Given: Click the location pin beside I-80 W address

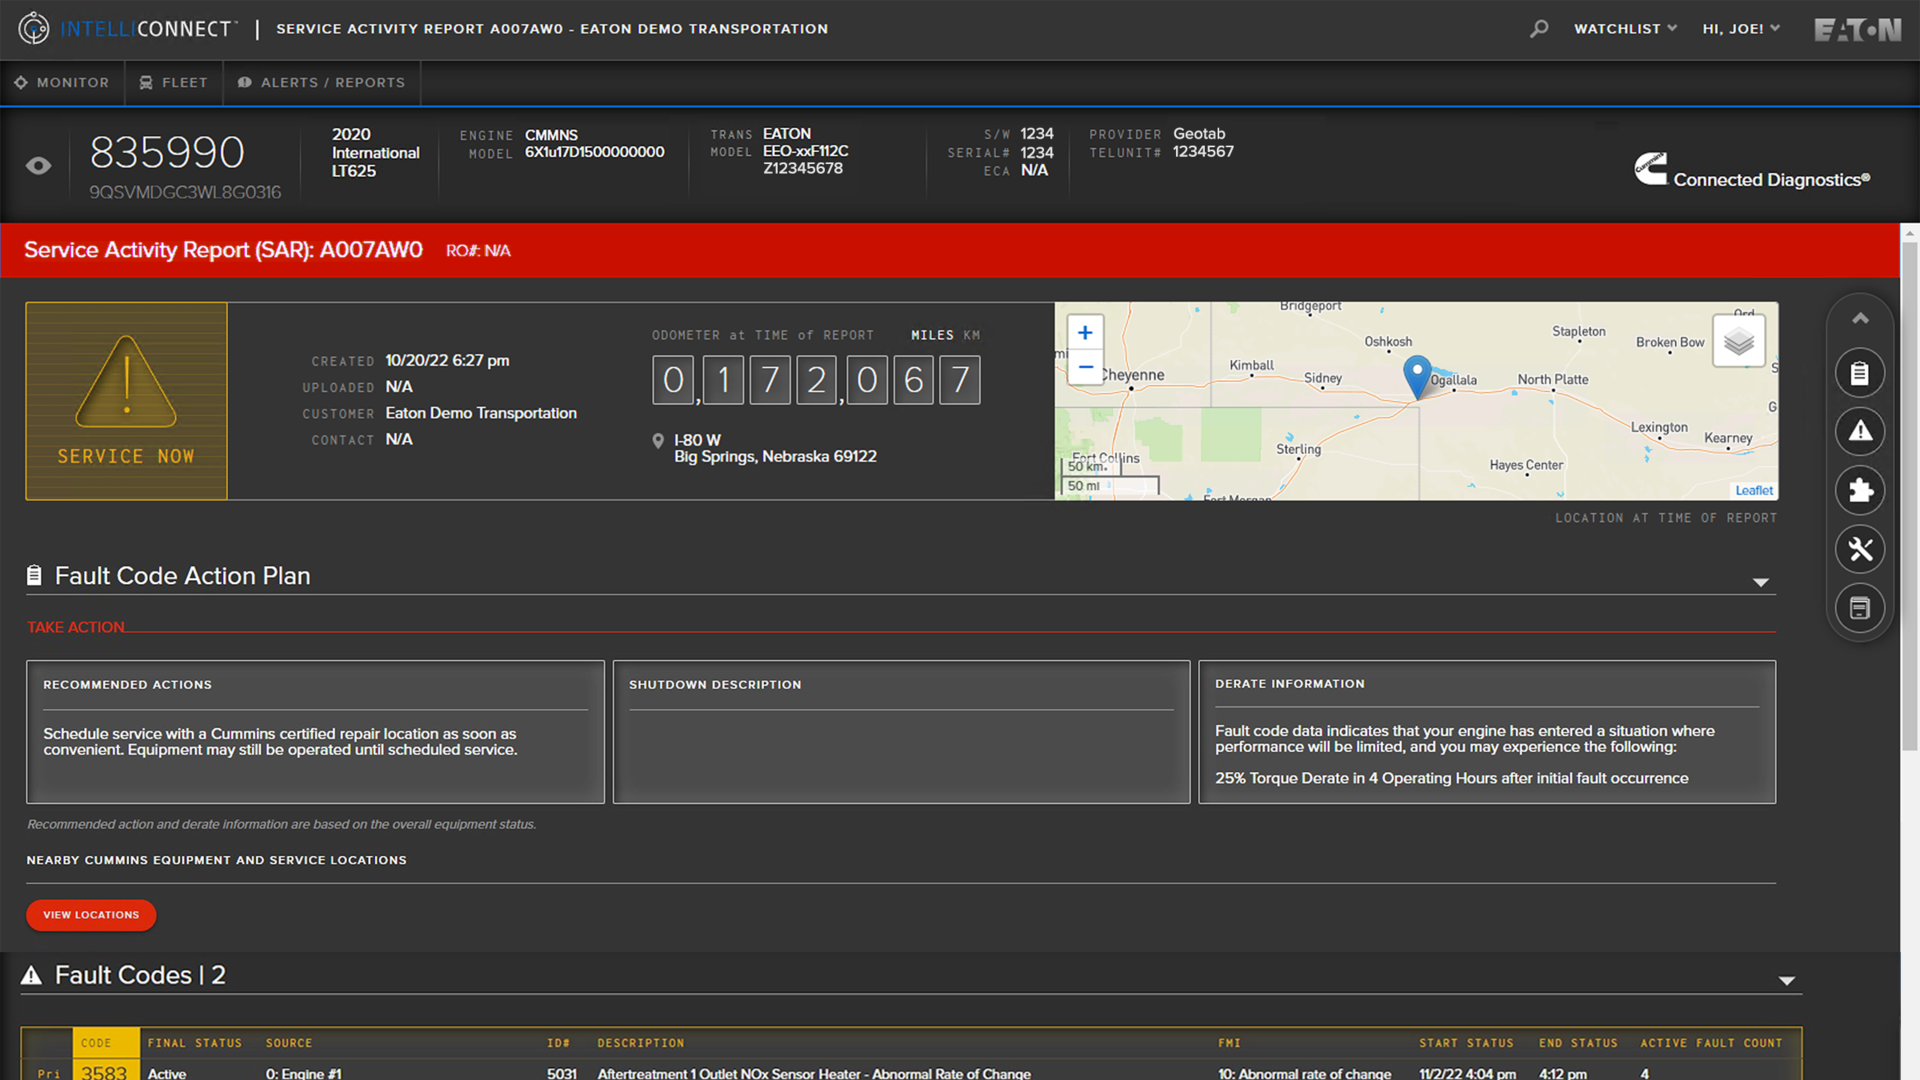Looking at the screenshot, I should coord(658,440).
